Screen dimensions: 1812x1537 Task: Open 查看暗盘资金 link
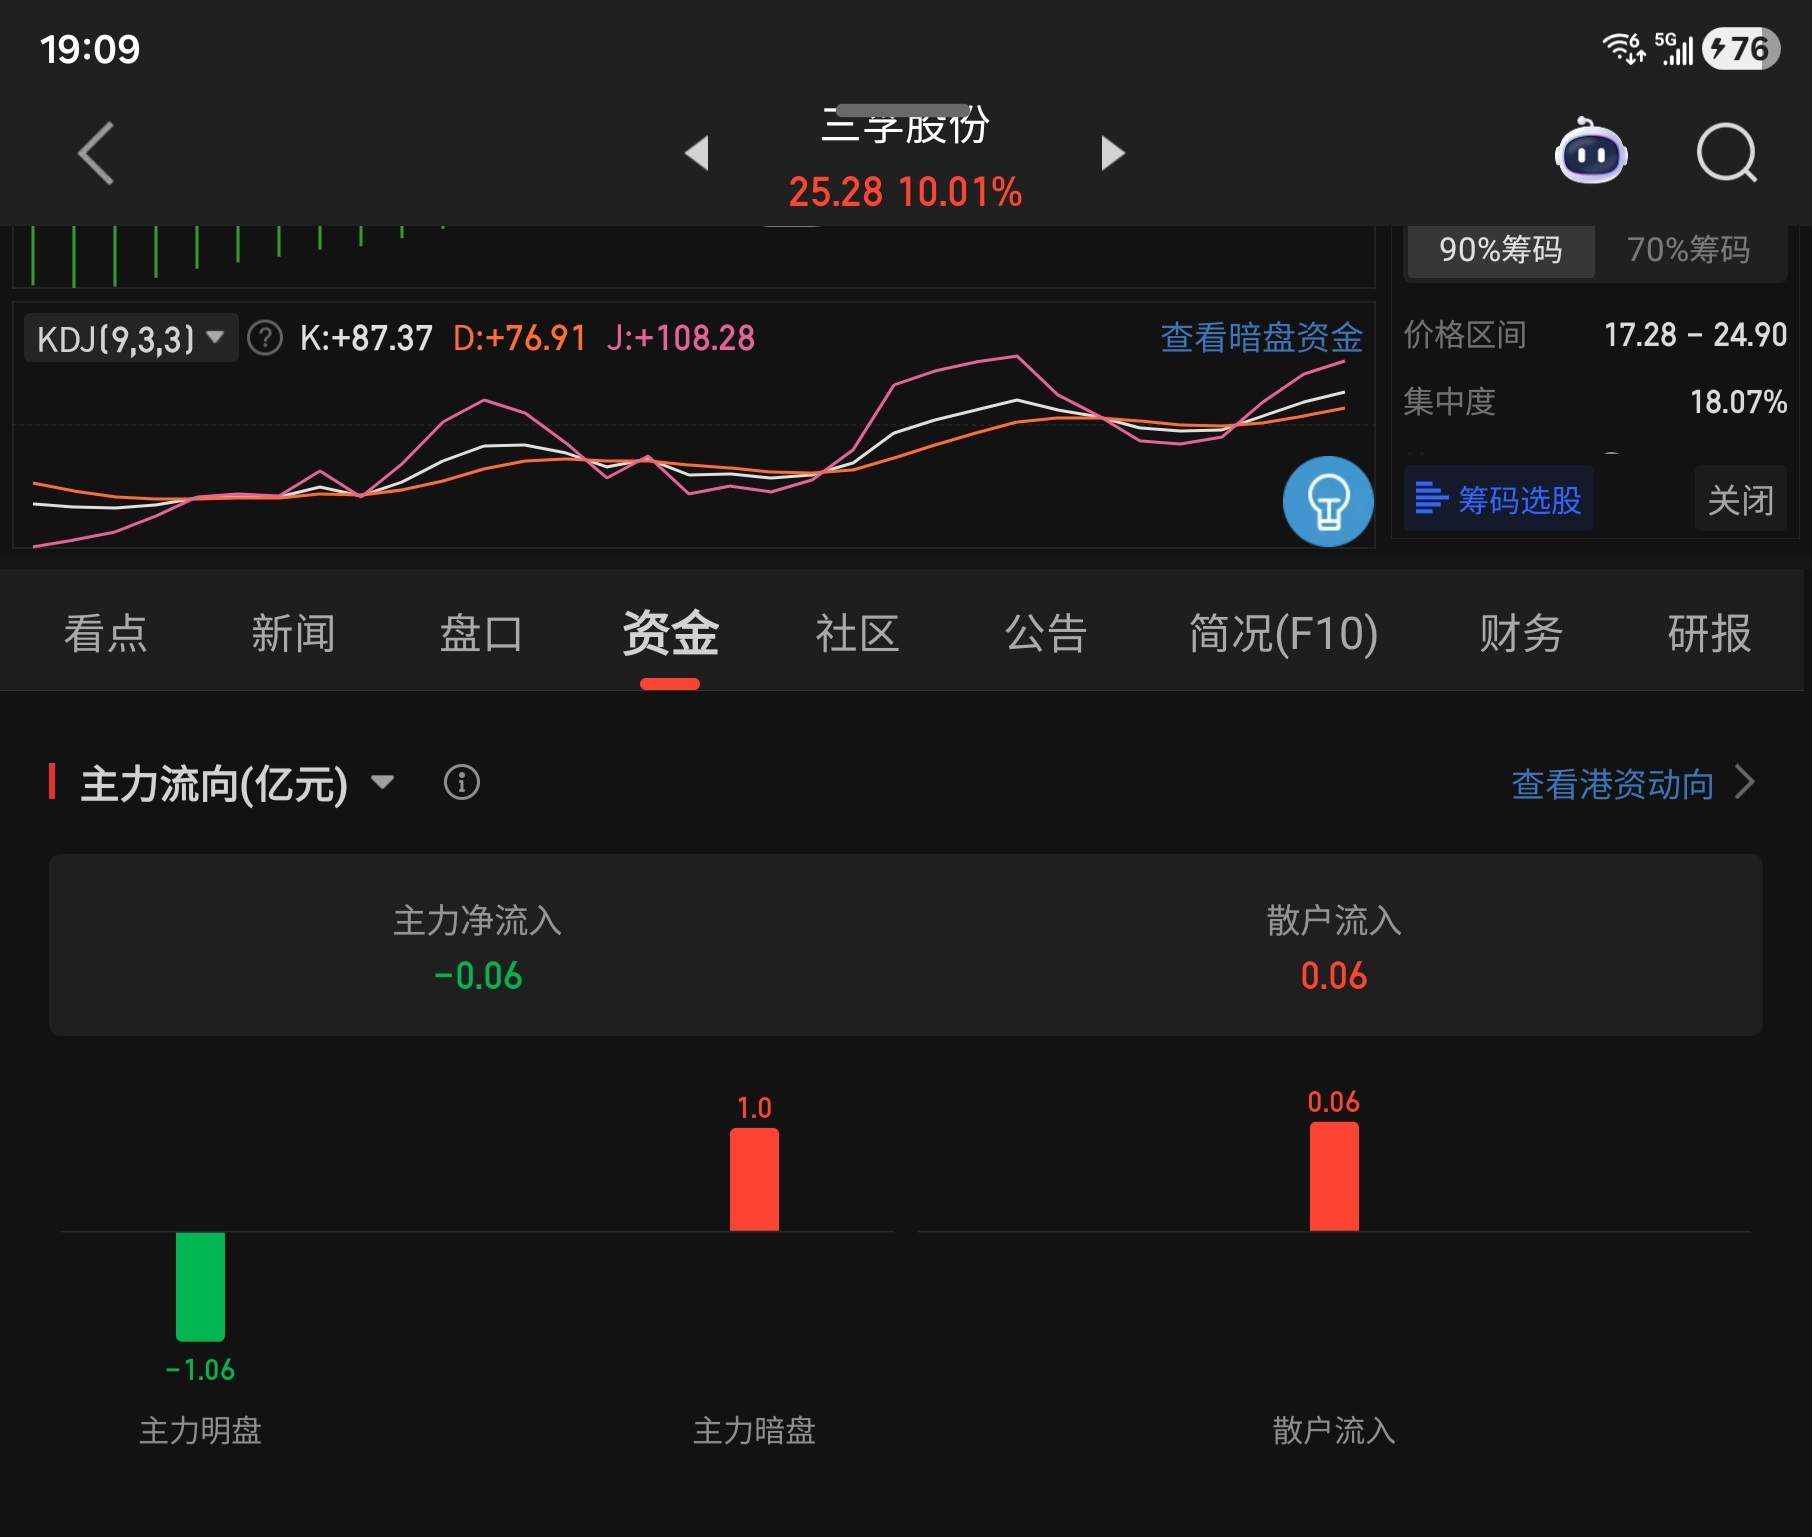tap(1261, 338)
